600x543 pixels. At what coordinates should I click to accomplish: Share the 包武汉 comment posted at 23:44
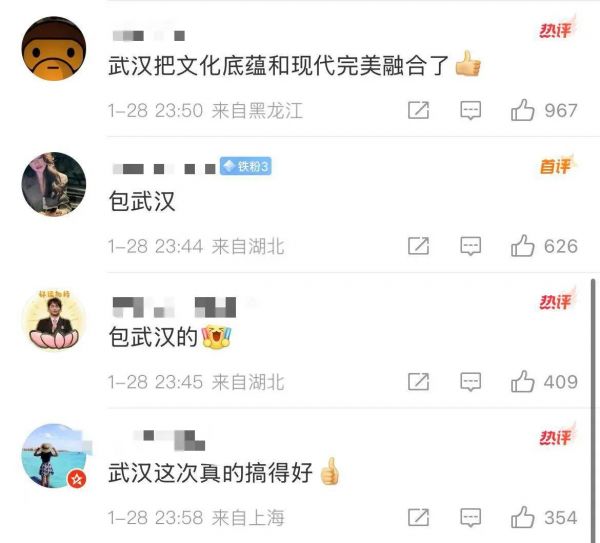point(418,246)
